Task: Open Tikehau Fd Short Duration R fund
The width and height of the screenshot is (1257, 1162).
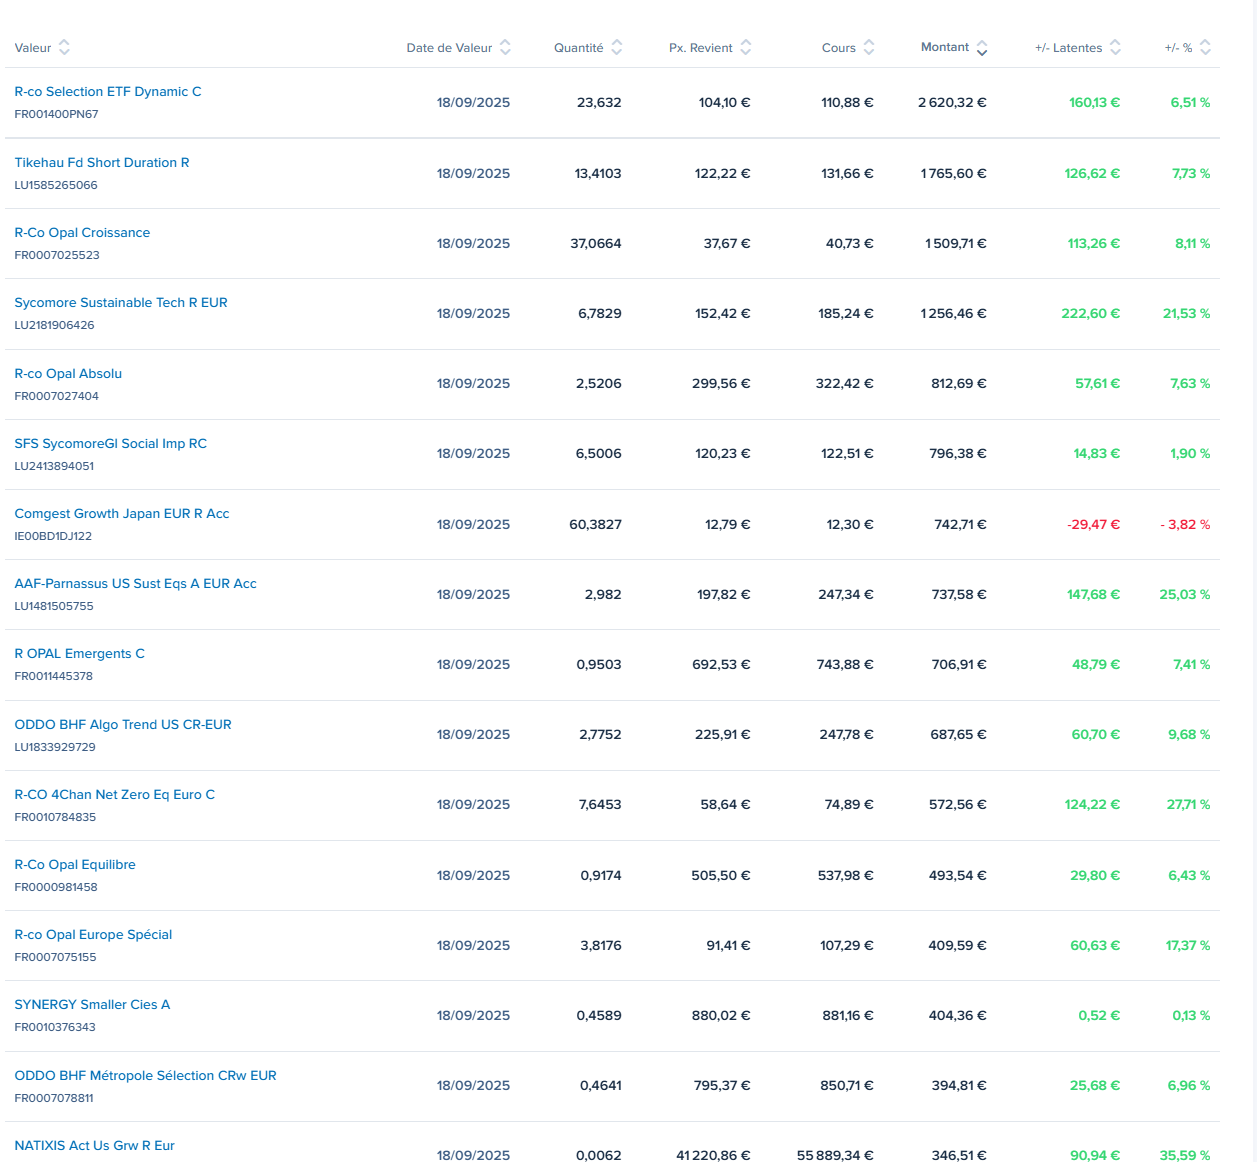Action: pyautogui.click(x=102, y=162)
